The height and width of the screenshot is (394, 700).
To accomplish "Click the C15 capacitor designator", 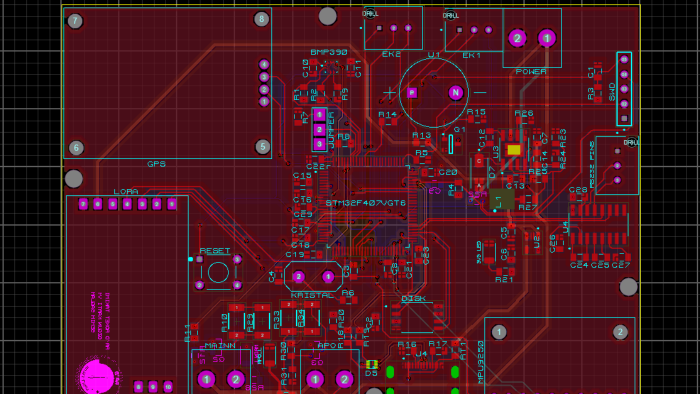I will pos(302,176).
